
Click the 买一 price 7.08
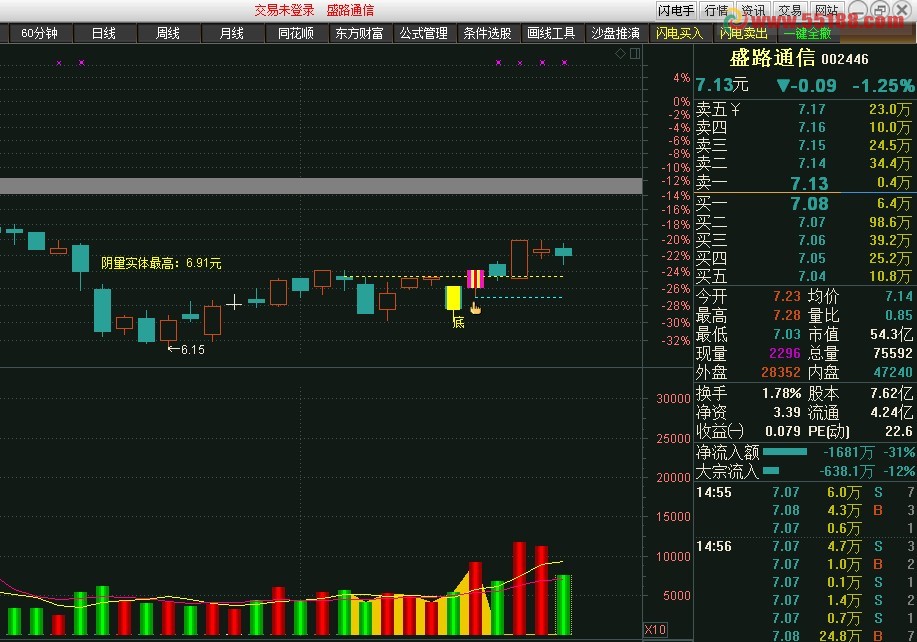click(x=809, y=203)
